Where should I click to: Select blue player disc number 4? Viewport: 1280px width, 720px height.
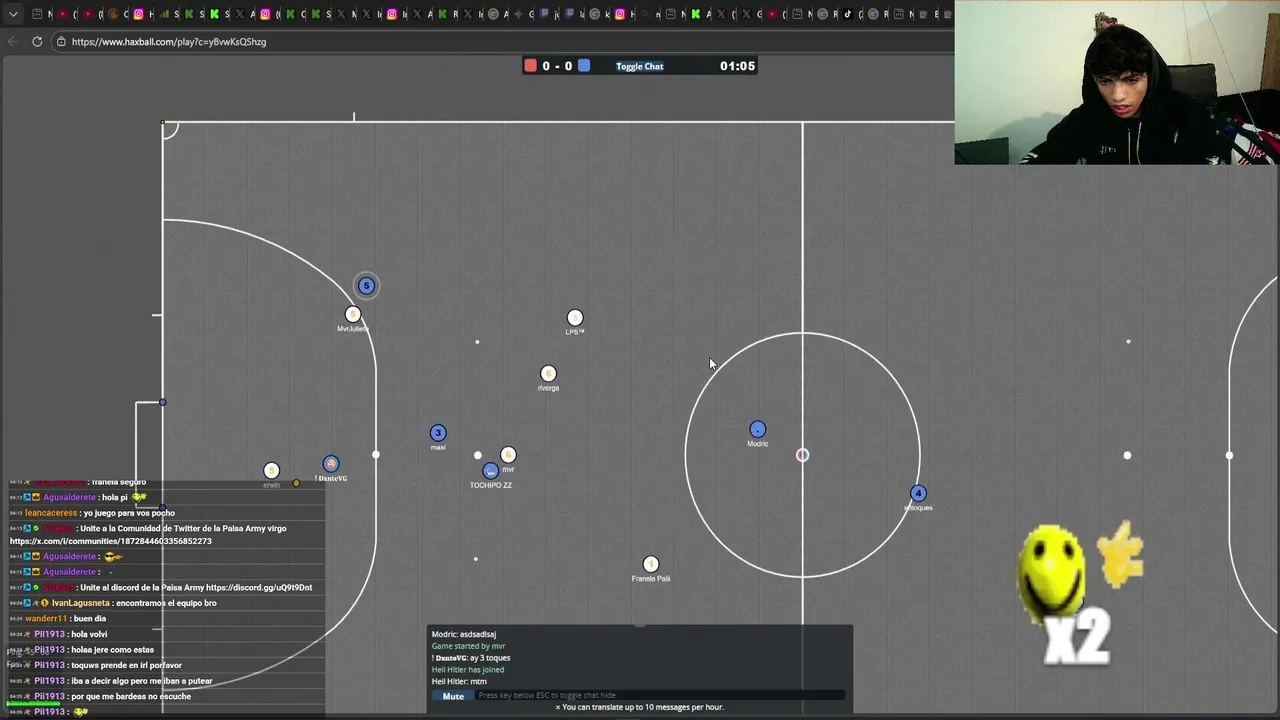tap(918, 493)
